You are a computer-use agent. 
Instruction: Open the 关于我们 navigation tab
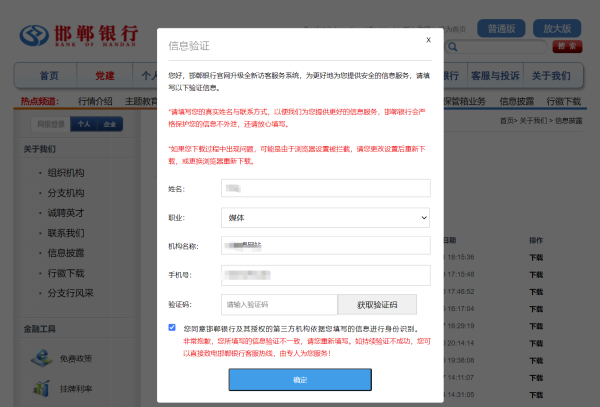click(x=551, y=75)
